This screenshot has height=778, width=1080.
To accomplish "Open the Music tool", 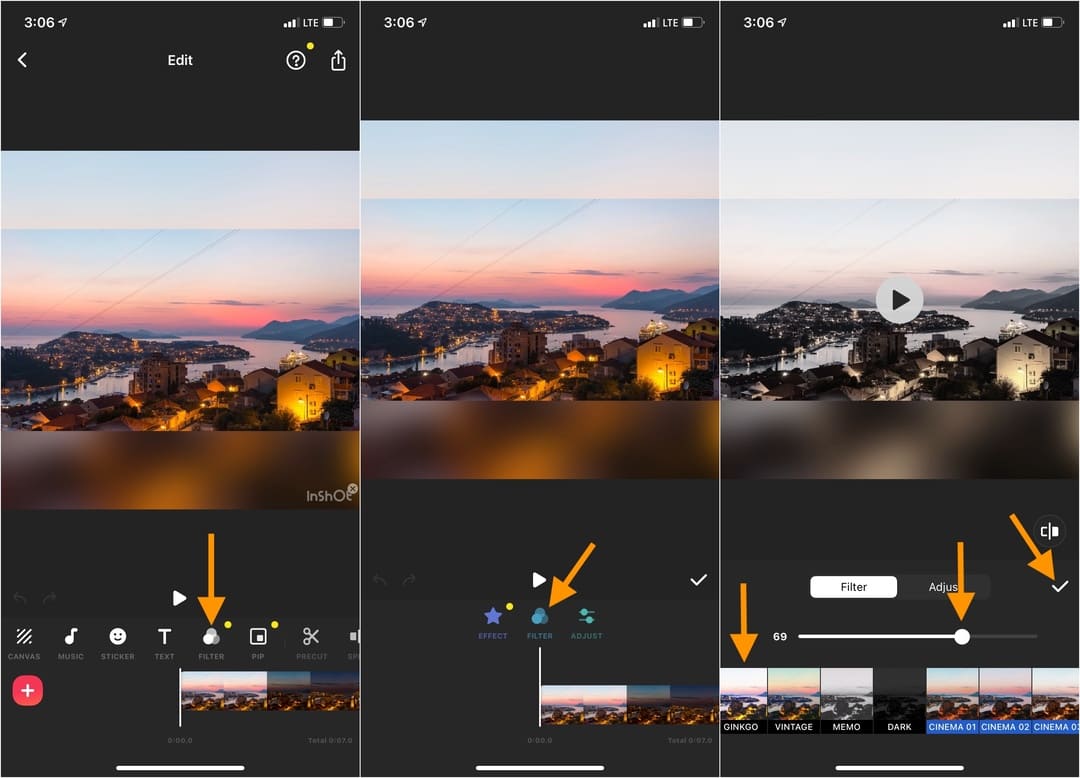I will pyautogui.click(x=71, y=642).
